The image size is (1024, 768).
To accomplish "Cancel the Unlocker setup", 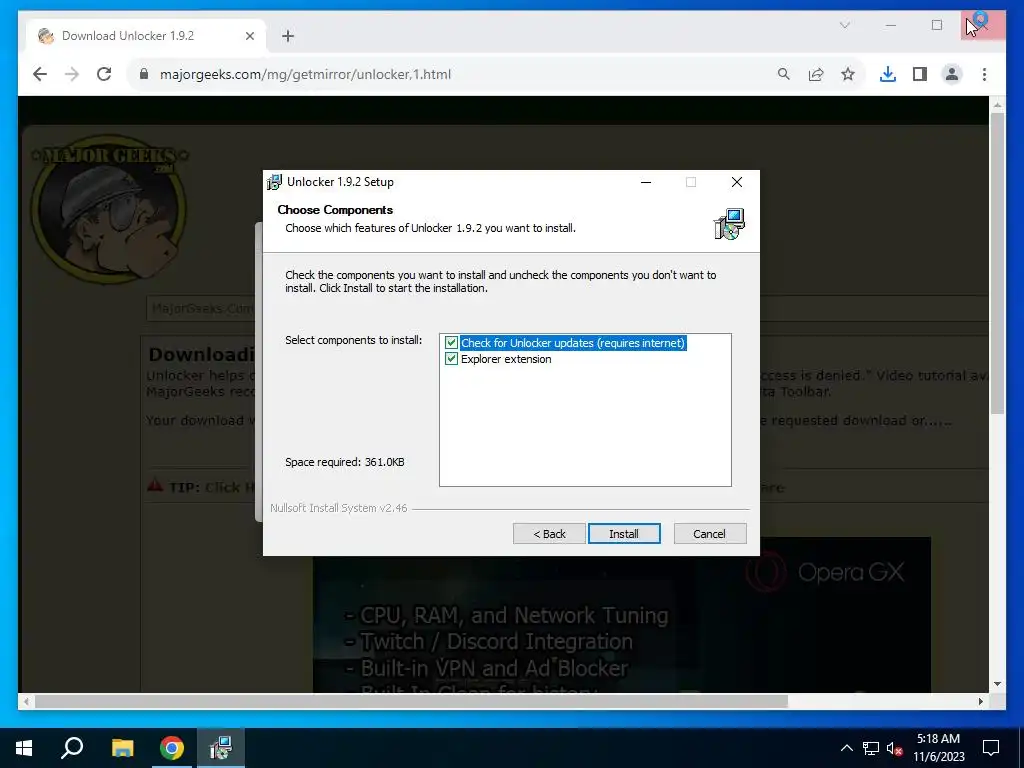I will [709, 534].
